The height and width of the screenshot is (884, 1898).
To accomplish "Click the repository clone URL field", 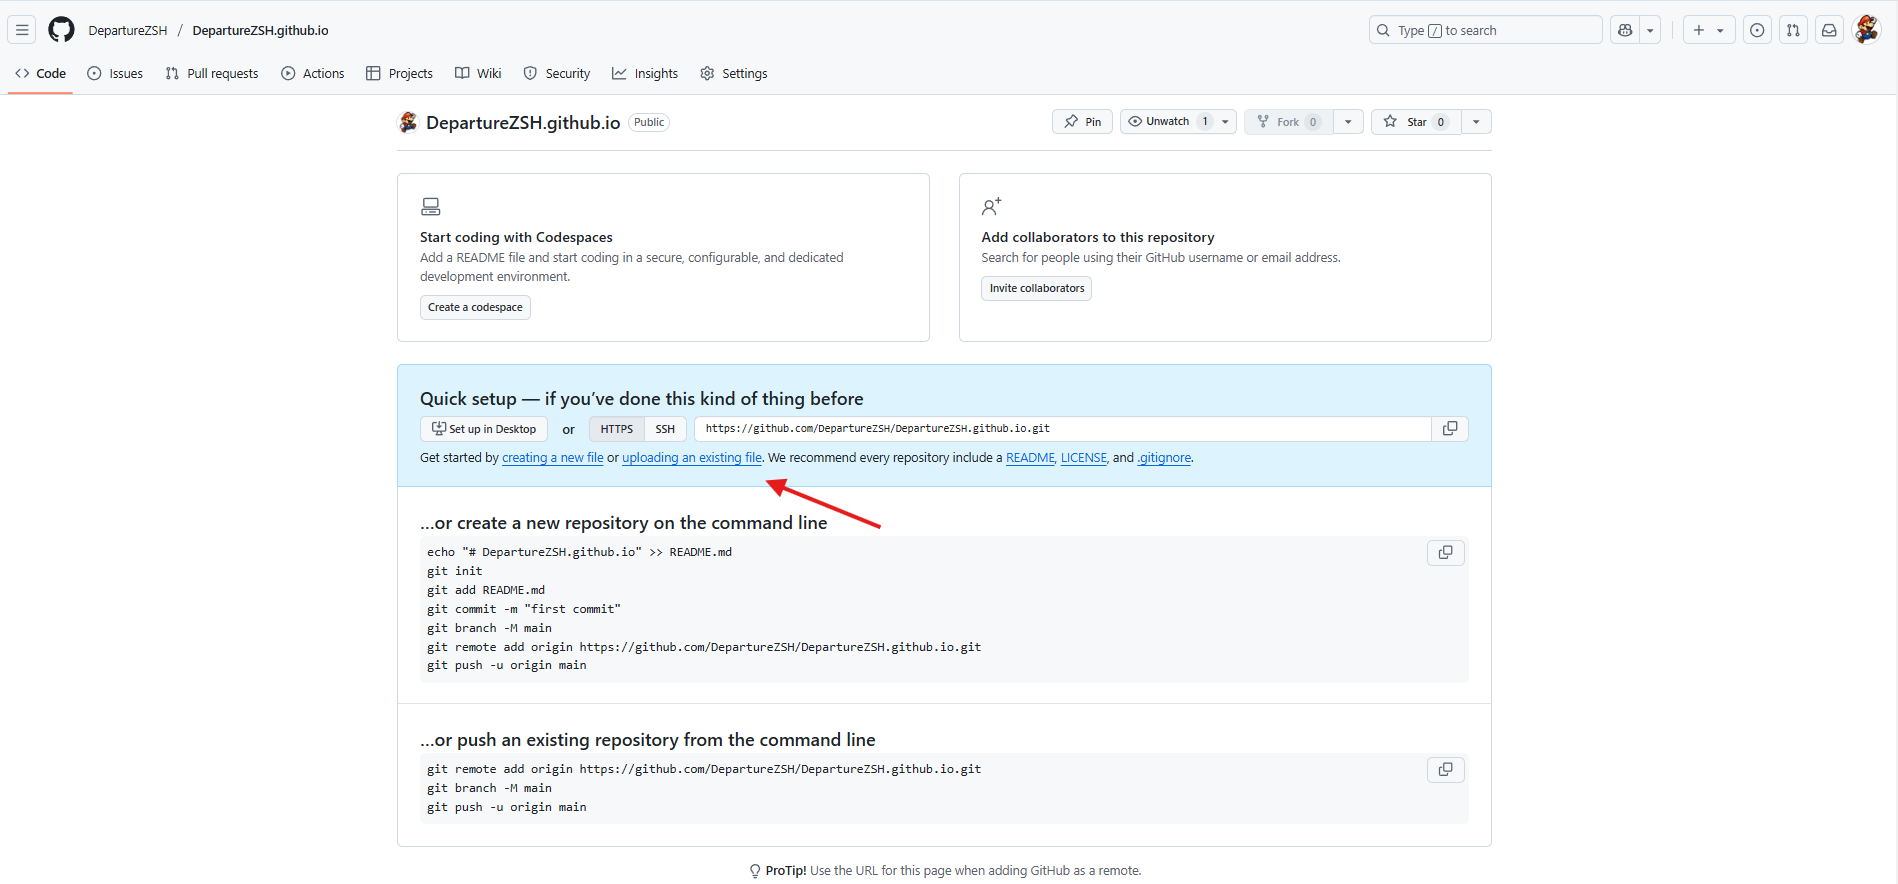I will click(1063, 429).
